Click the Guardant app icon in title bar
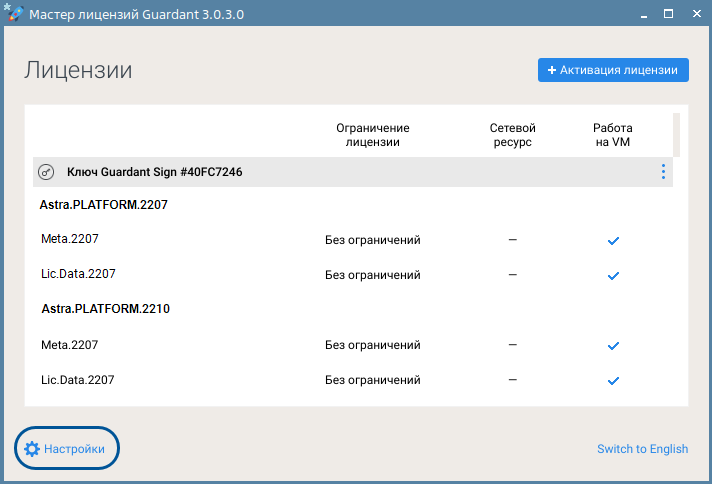The width and height of the screenshot is (712, 484). [x=13, y=14]
